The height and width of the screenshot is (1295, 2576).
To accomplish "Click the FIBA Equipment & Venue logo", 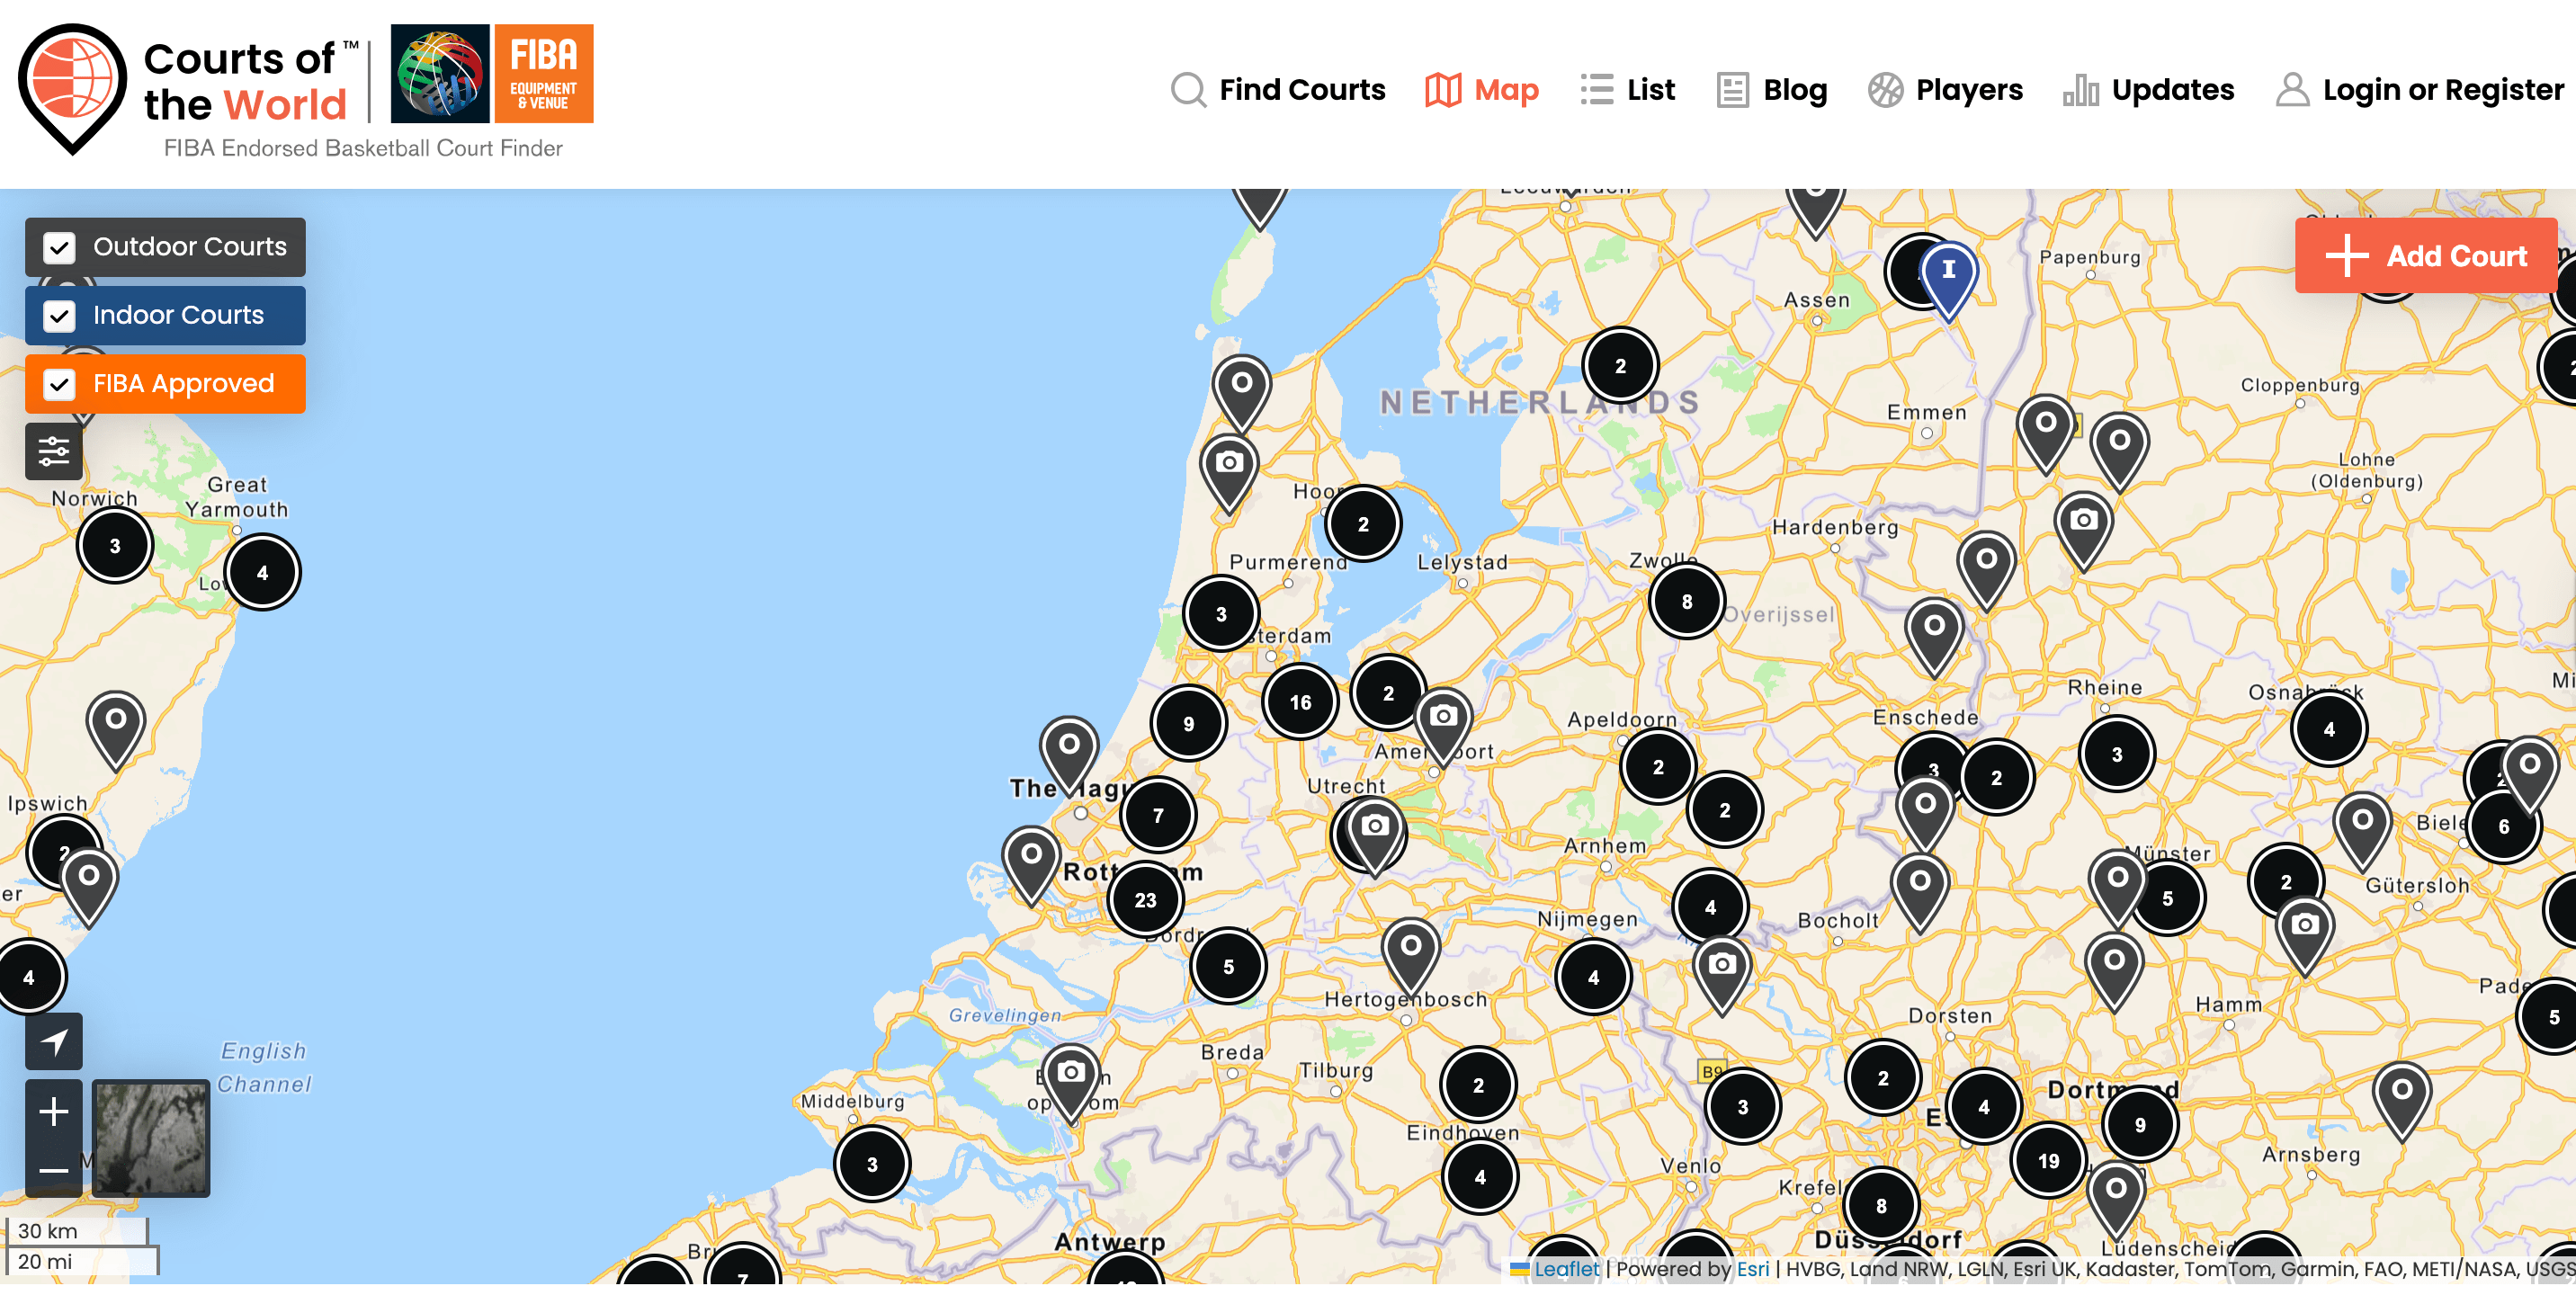I will [x=492, y=74].
